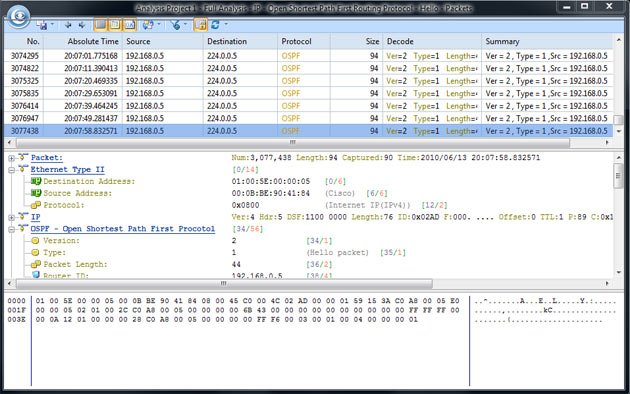Screen dimensions: 630x394
Task: Select the value 01:00:5E:00:00:05
Action: point(271,182)
